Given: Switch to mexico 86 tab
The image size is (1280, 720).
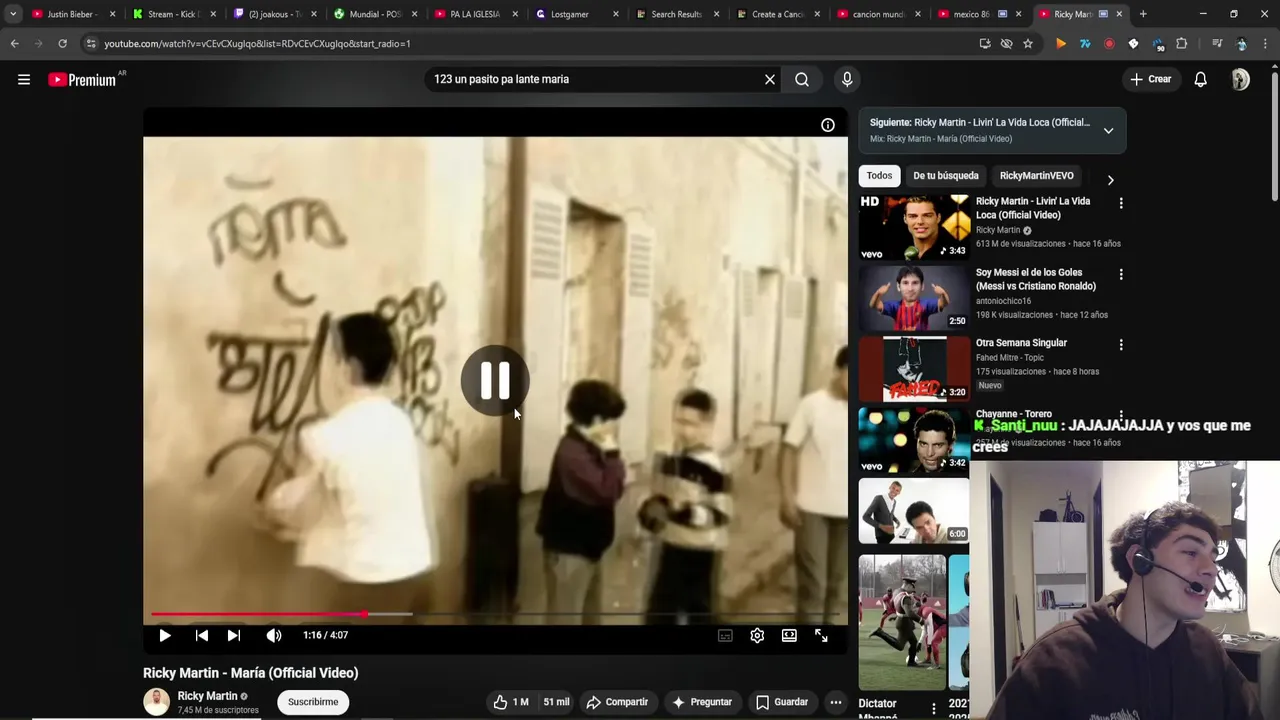Looking at the screenshot, I should (978, 14).
